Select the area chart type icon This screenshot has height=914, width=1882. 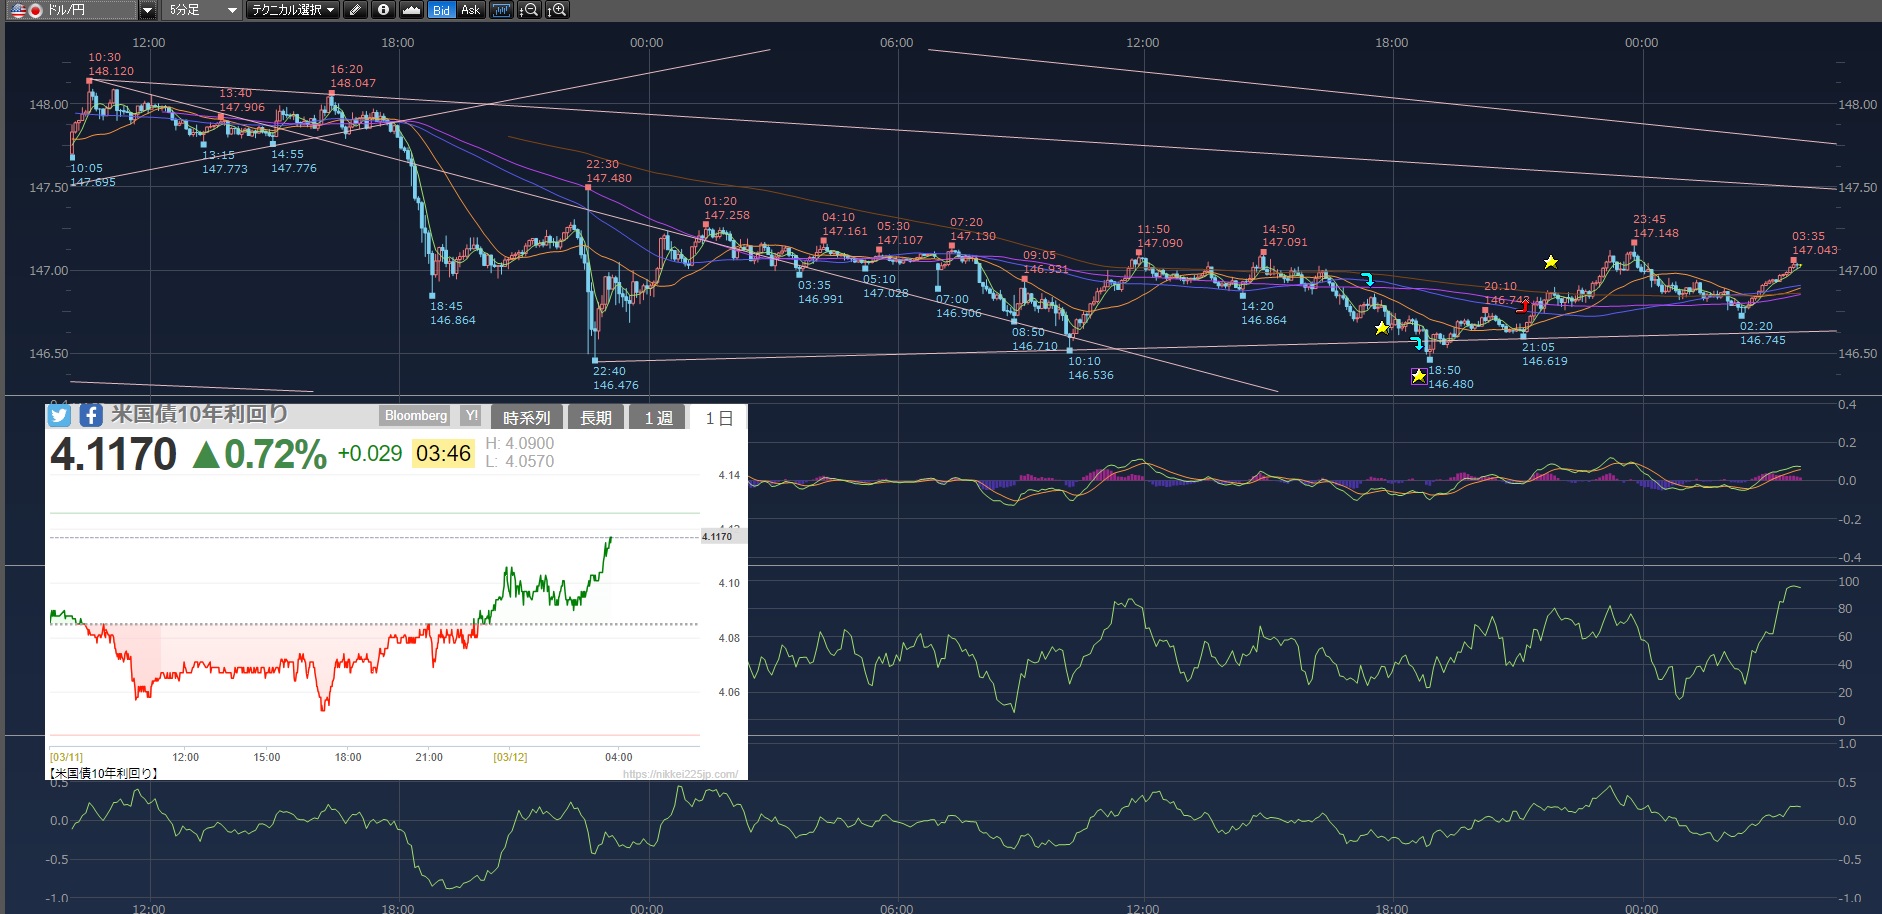411,10
